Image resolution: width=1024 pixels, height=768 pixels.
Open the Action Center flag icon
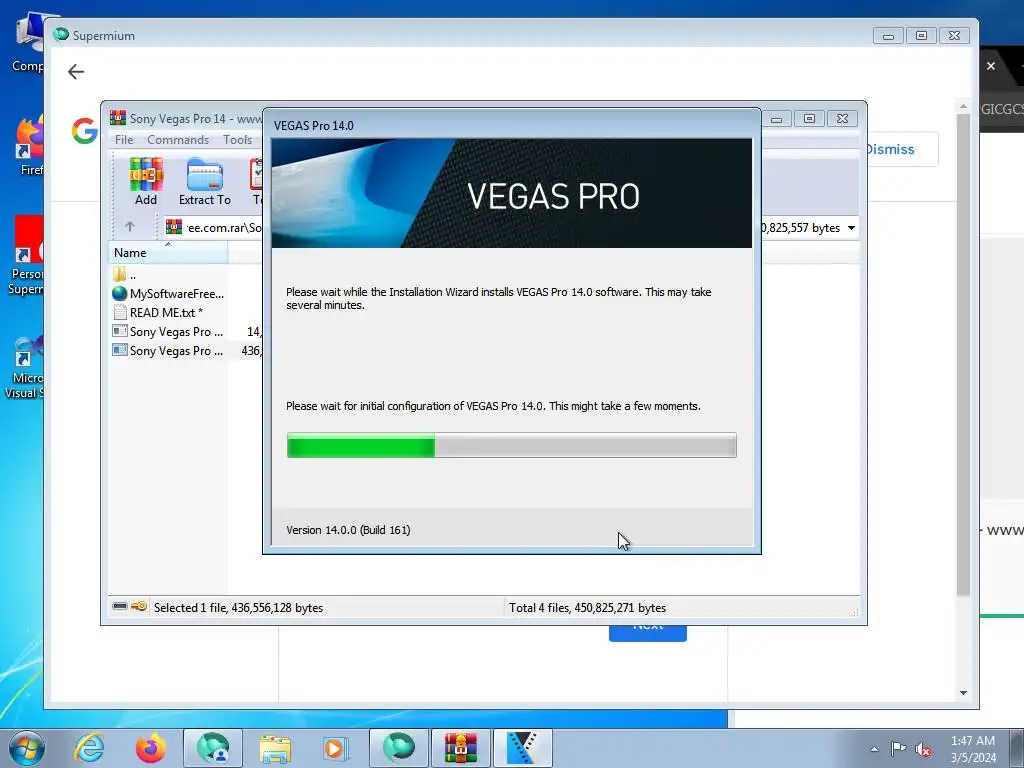pyautogui.click(x=899, y=748)
